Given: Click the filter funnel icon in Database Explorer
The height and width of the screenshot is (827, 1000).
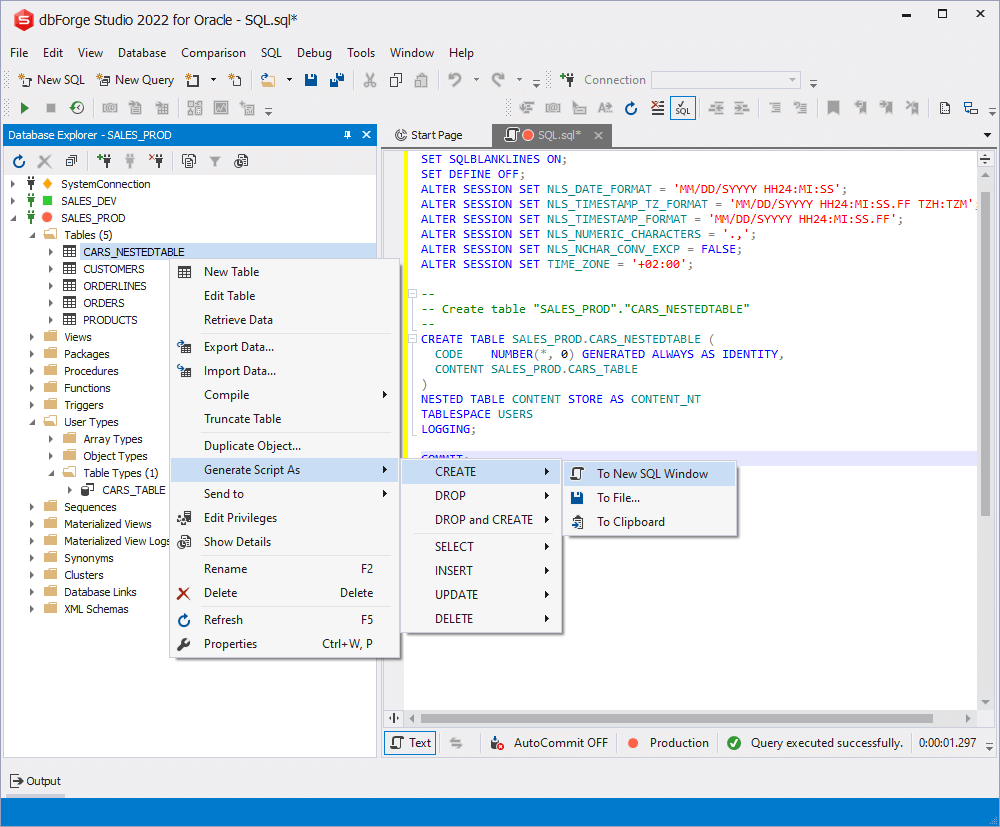Looking at the screenshot, I should point(215,161).
